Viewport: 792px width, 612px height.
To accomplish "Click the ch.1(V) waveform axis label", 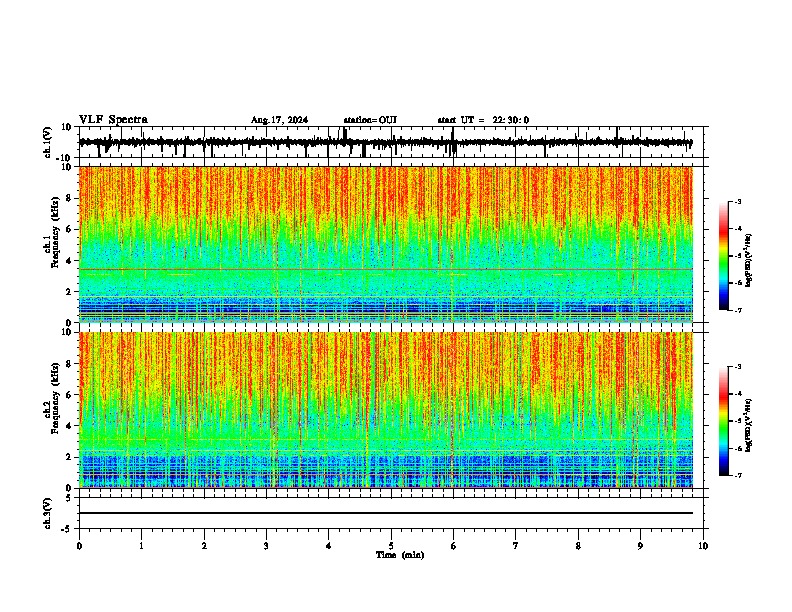I will coord(48,142).
